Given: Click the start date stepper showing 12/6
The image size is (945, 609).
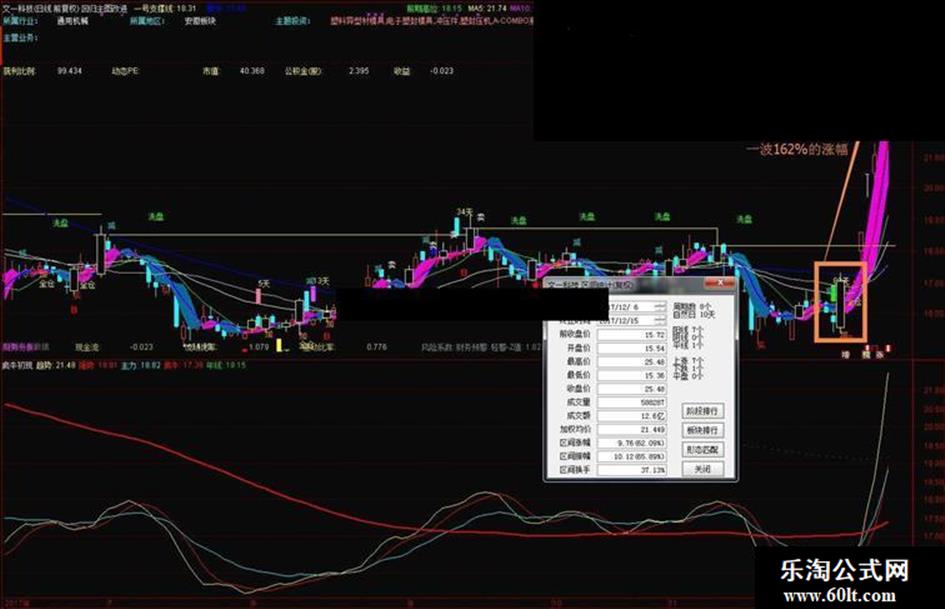Looking at the screenshot, I should 662,307.
